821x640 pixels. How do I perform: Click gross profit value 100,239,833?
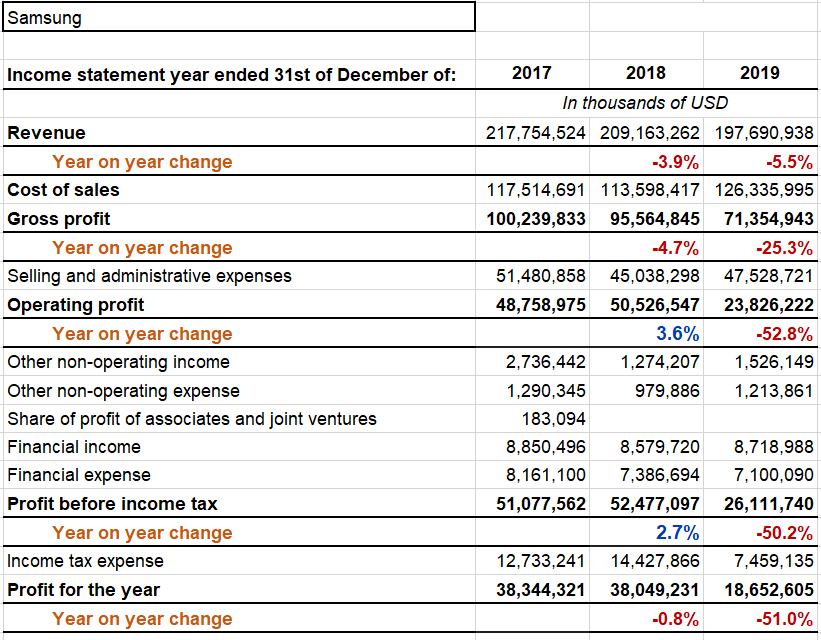(536, 218)
